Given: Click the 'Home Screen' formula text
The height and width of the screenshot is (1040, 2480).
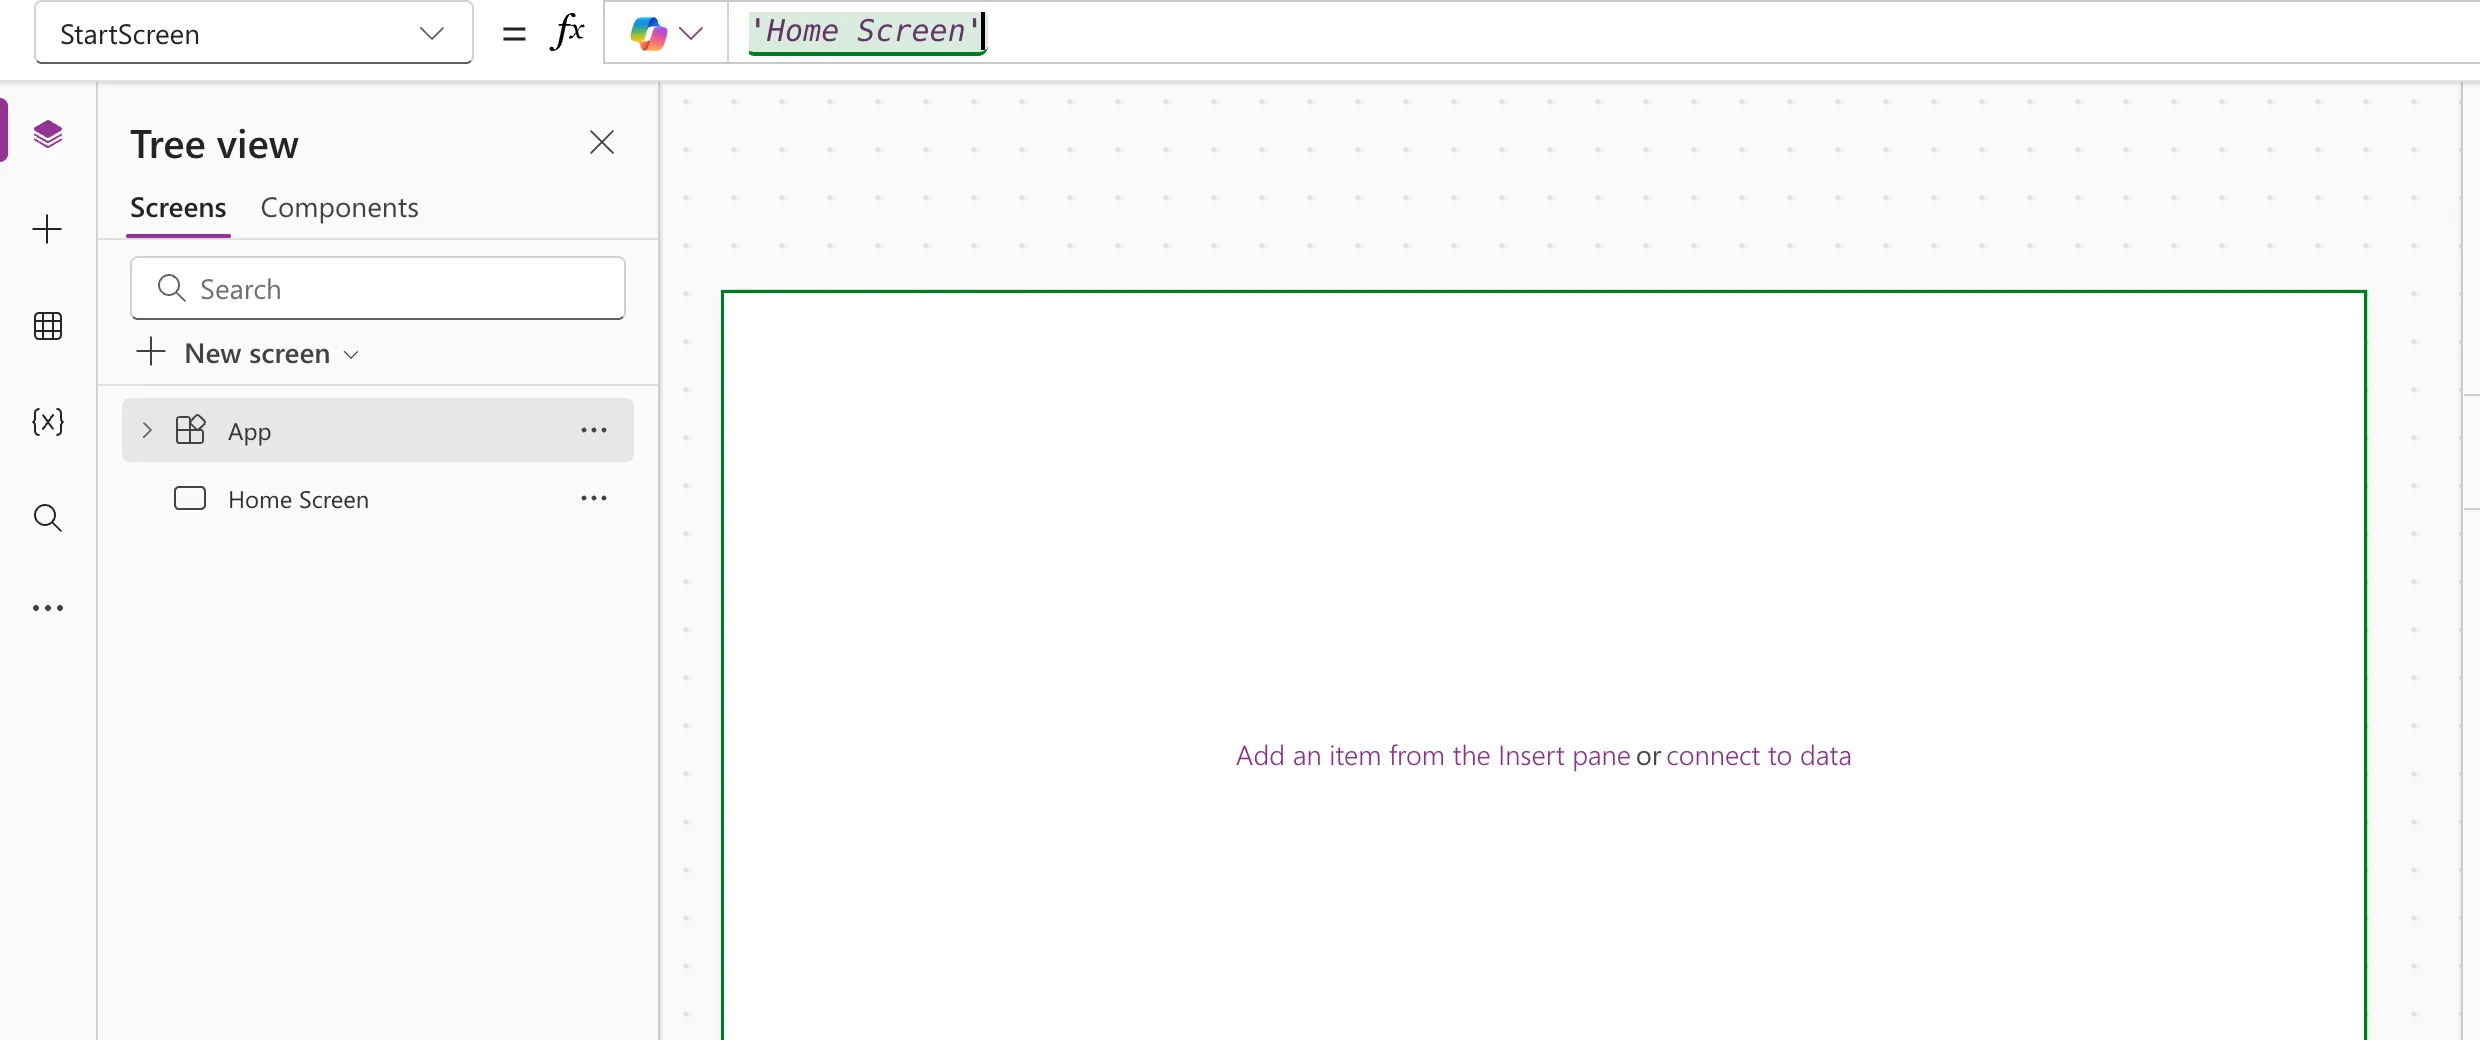Looking at the screenshot, I should 866,32.
